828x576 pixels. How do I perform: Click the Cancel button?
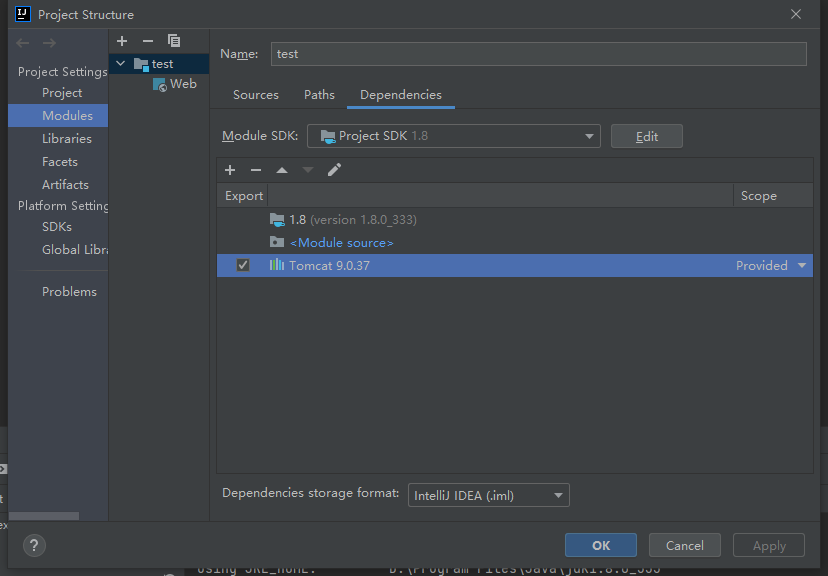pos(684,545)
